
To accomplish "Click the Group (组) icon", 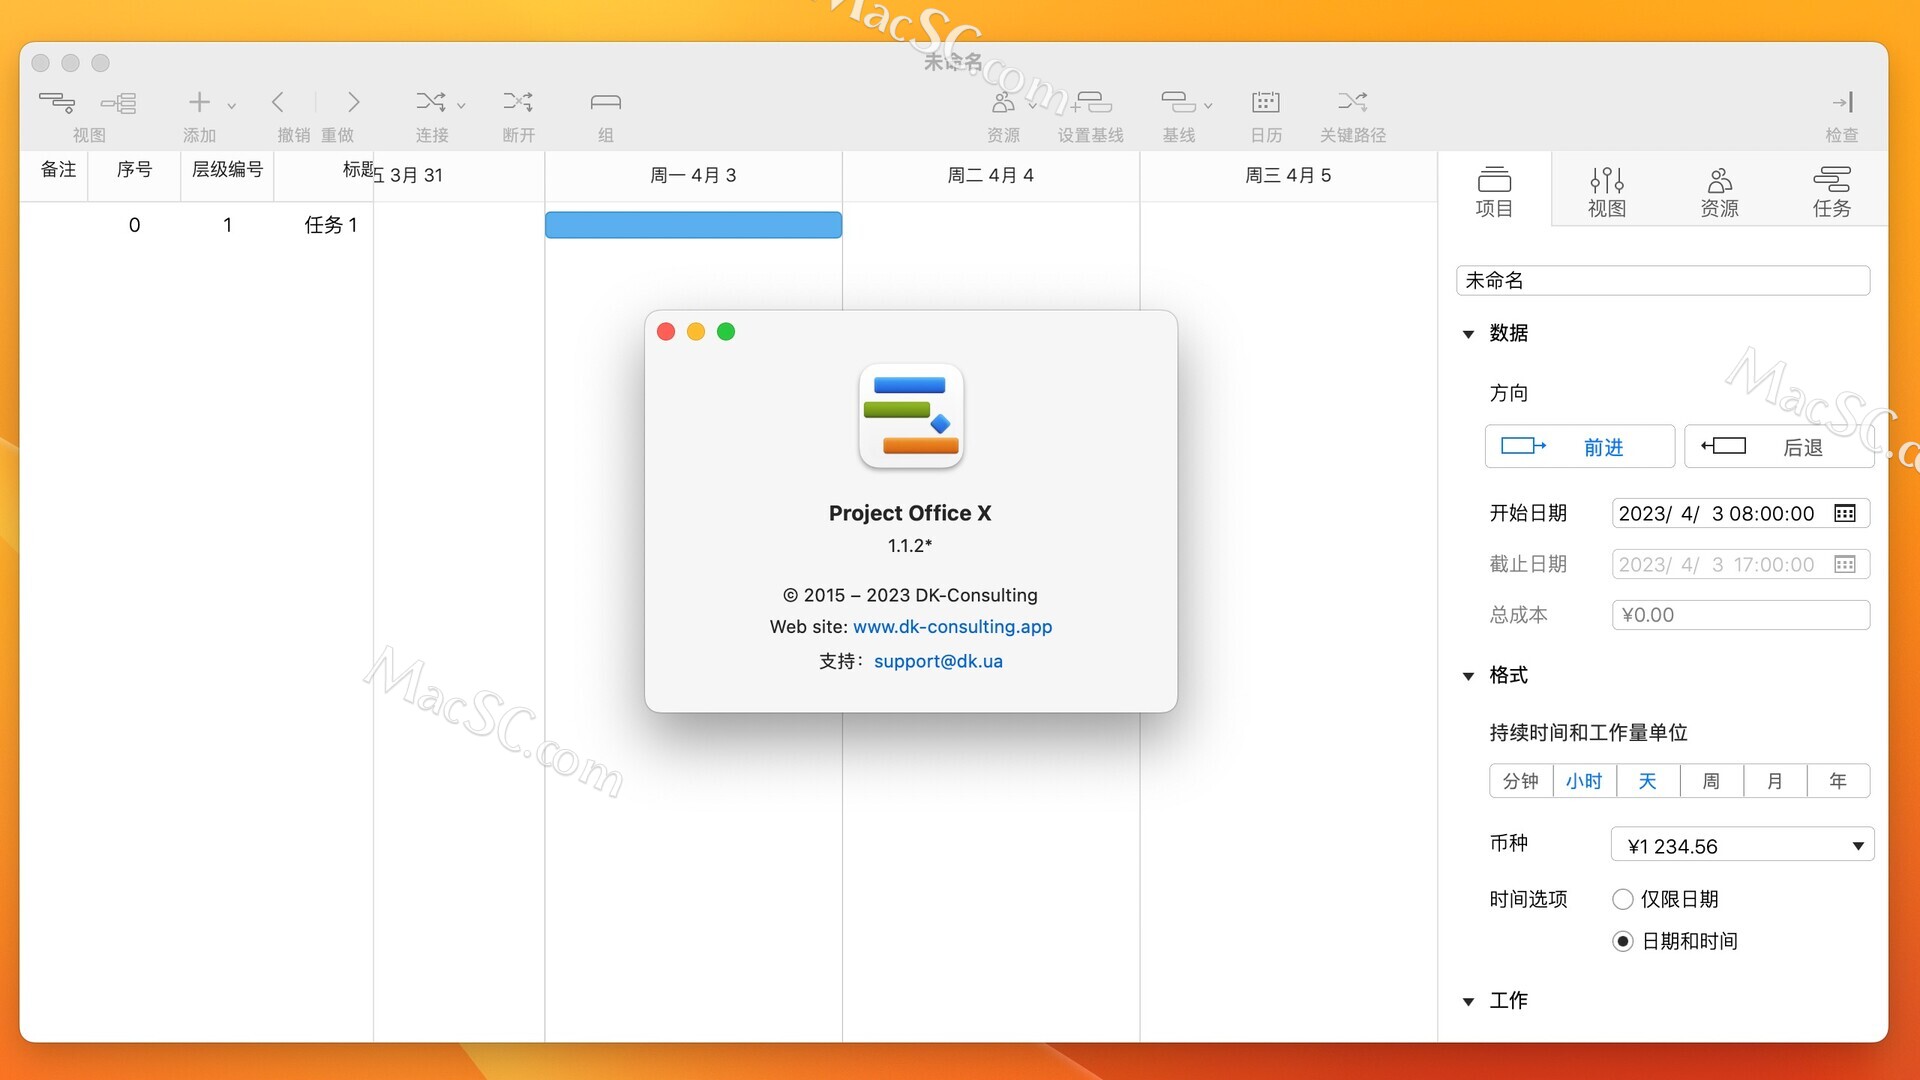I will tap(605, 102).
